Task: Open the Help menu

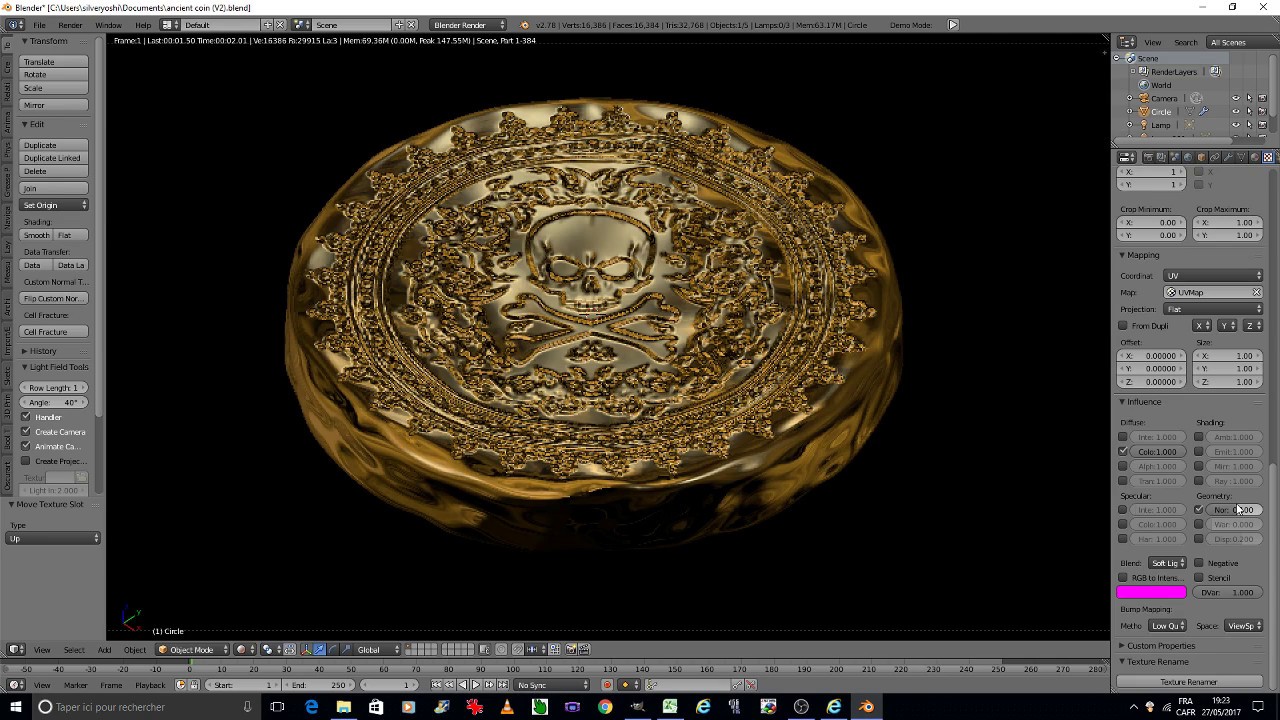Action: [143, 24]
